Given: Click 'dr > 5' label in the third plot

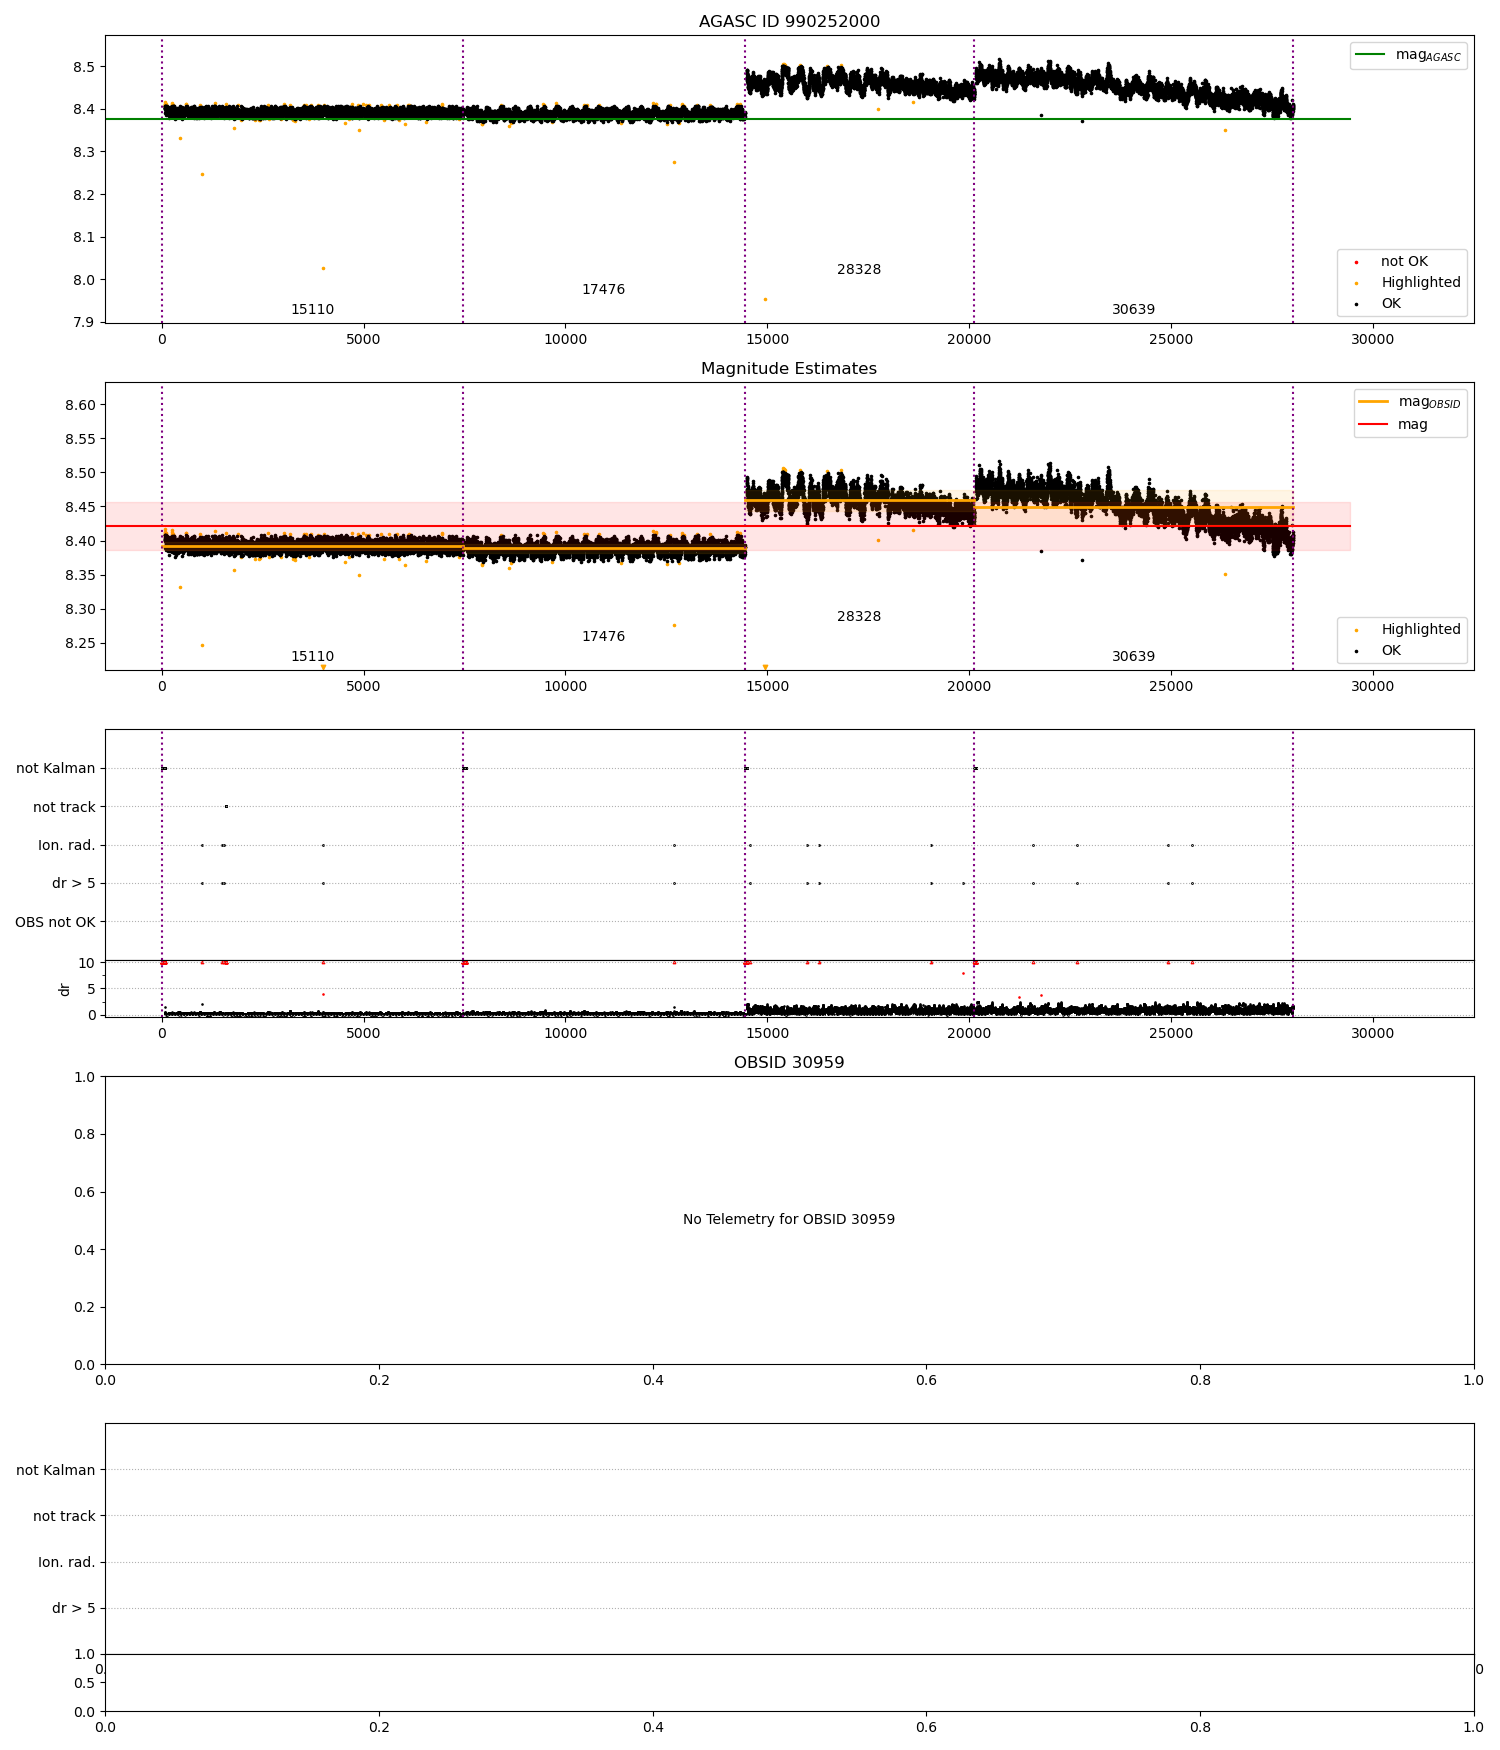Looking at the screenshot, I should (74, 884).
